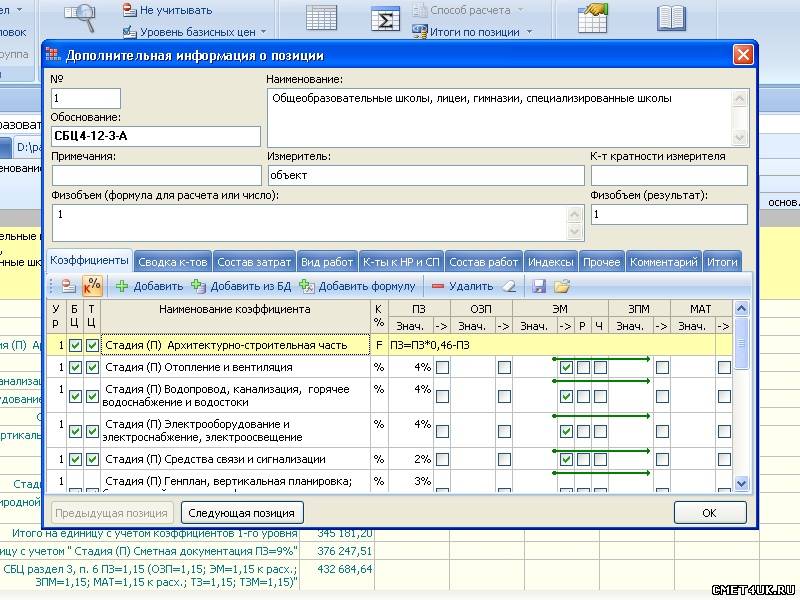This screenshot has height=600, width=800.
Task: Toggle БЦ checkbox for Отопление и вентиляция row
Action: point(75,368)
